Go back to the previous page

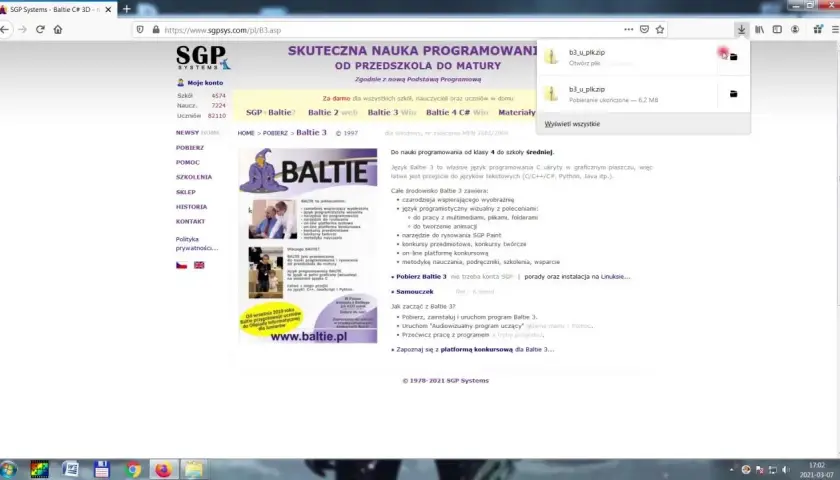coord(4,29)
